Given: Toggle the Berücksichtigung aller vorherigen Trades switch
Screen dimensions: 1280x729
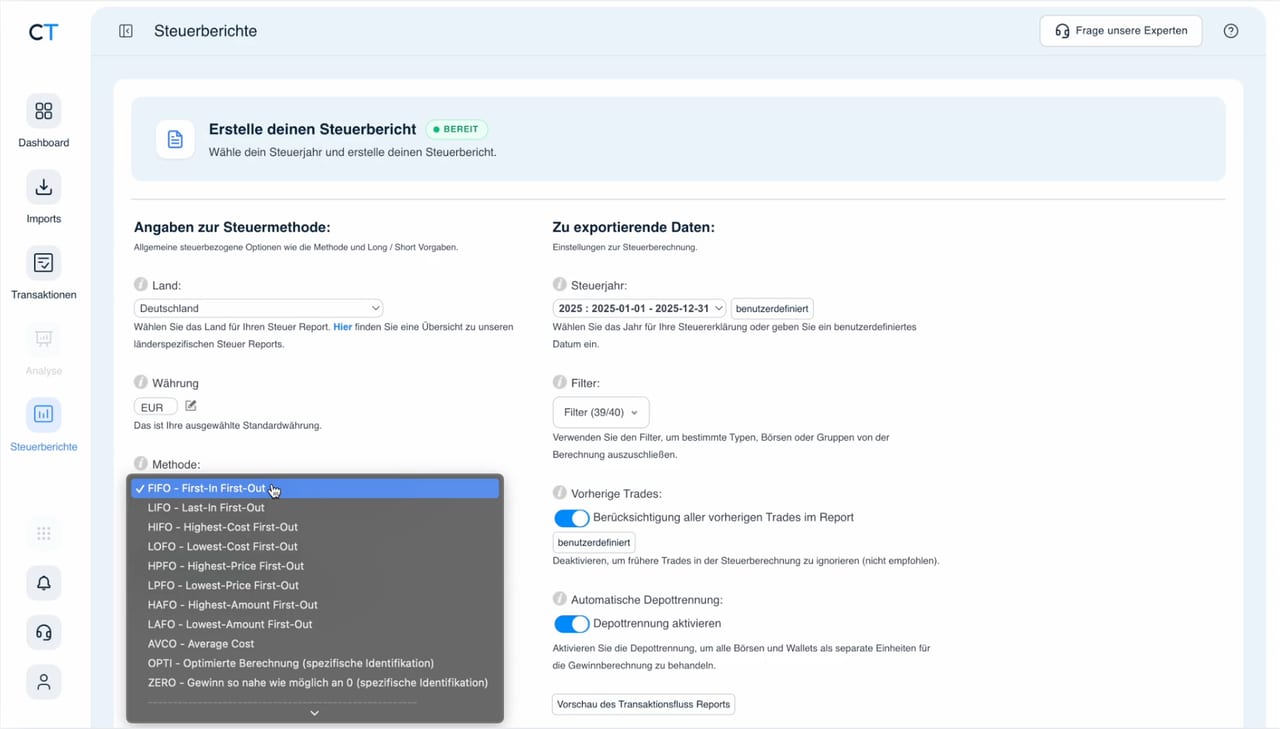Looking at the screenshot, I should [572, 518].
